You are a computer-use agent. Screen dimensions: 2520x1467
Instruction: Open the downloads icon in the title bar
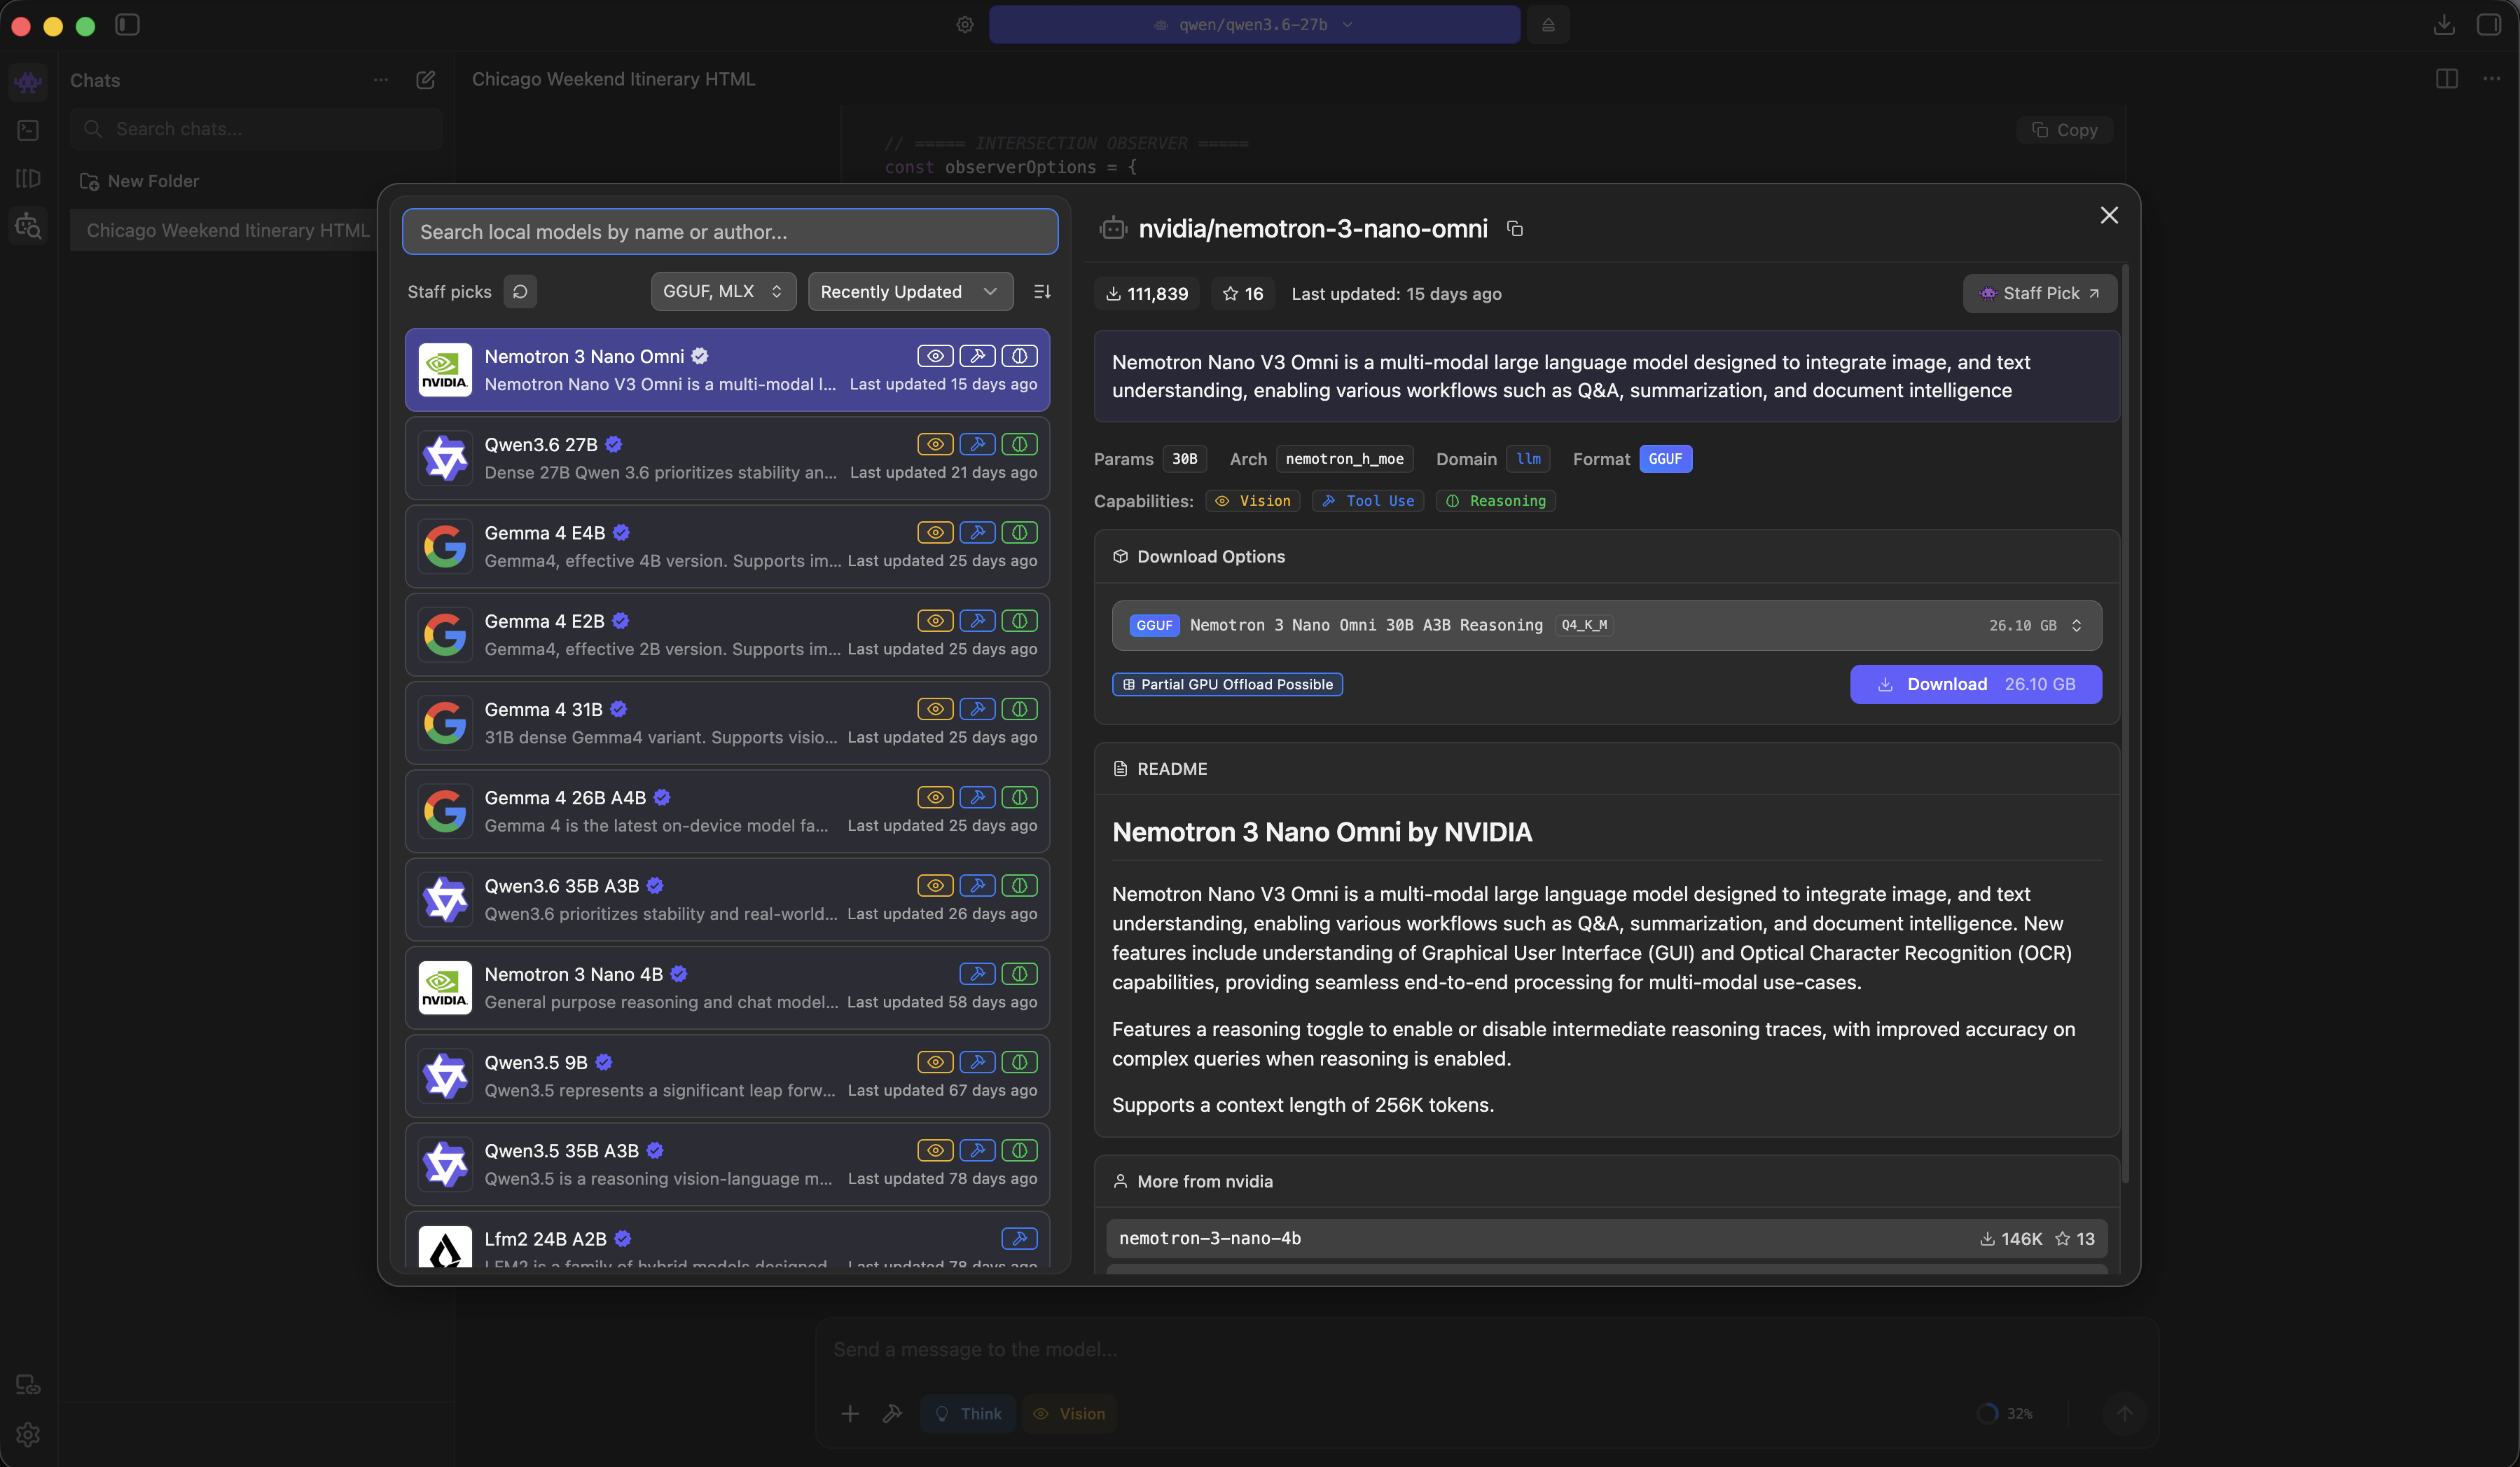2444,25
